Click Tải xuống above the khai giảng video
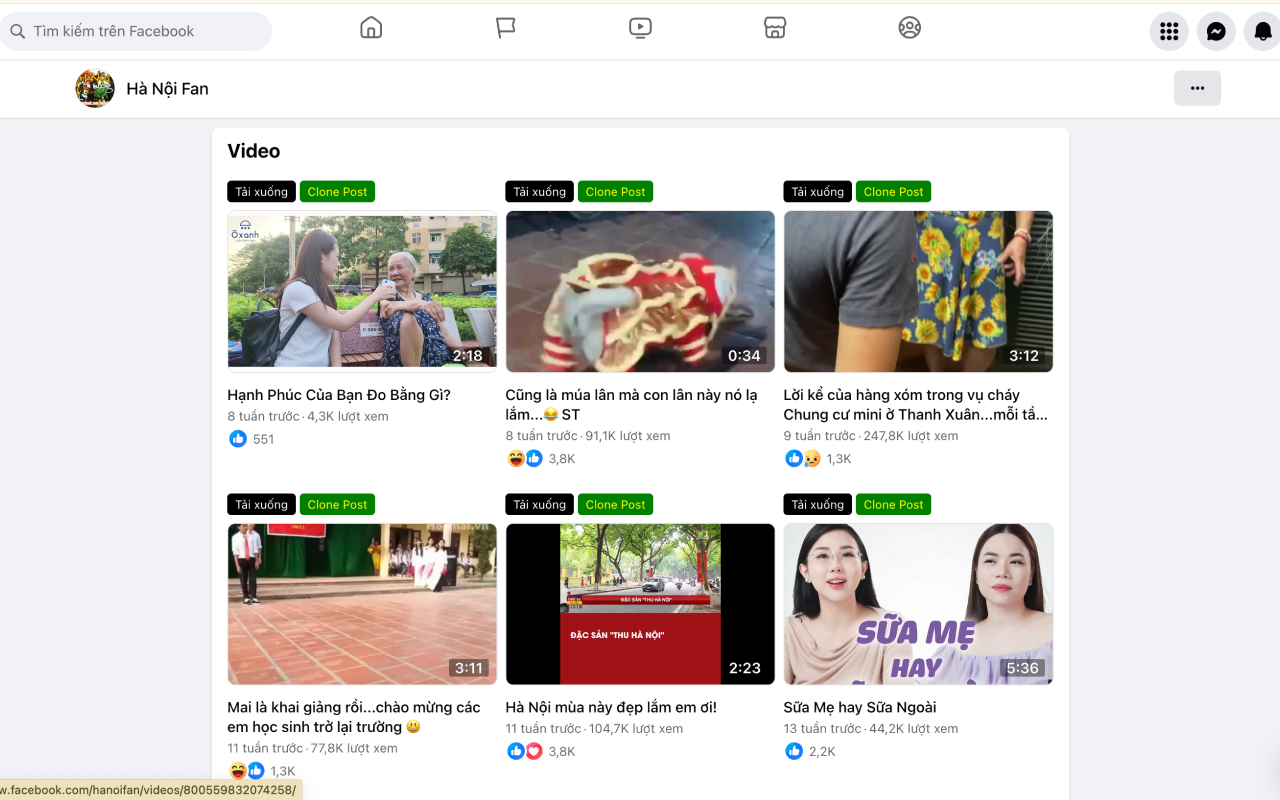 click(x=262, y=505)
